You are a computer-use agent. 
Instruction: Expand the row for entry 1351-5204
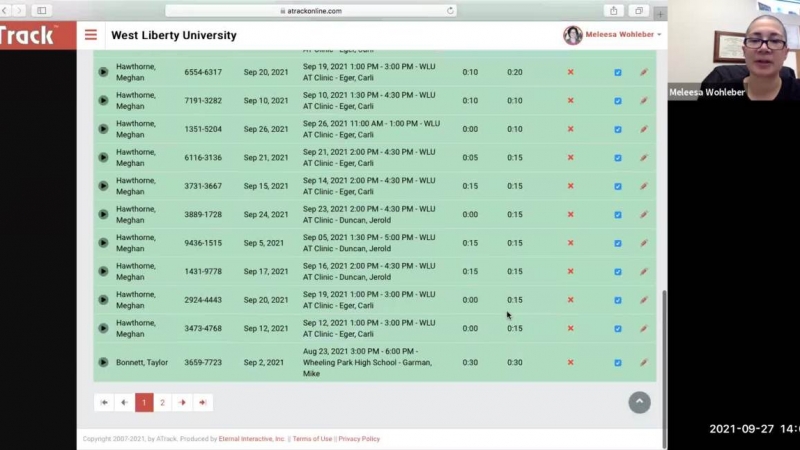click(103, 129)
